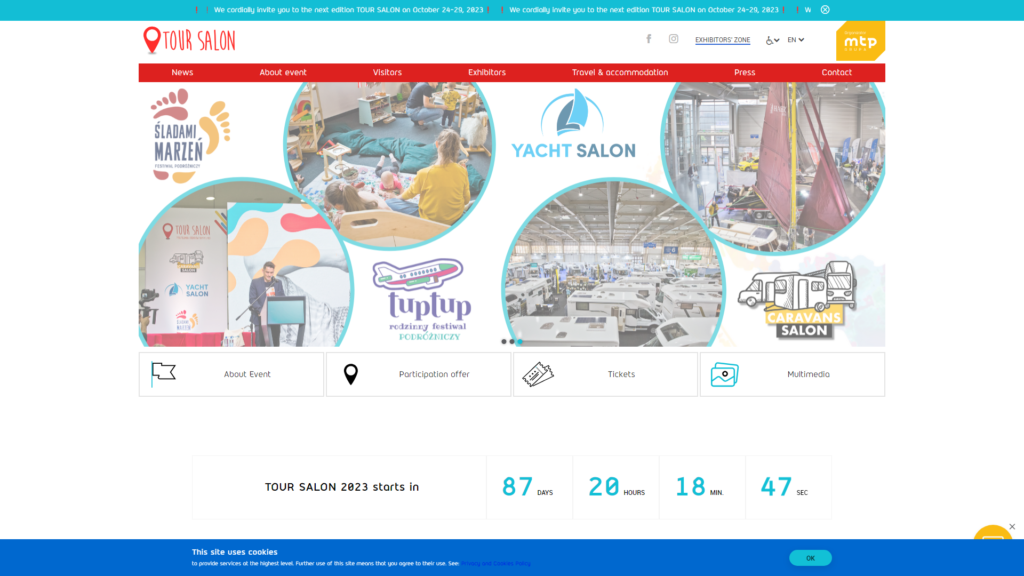Open the Press menu

(744, 72)
